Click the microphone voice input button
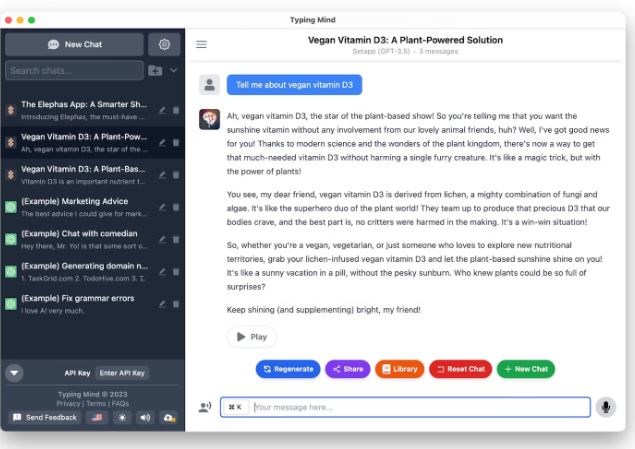Viewport: 635px width, 449px height. pos(606,407)
